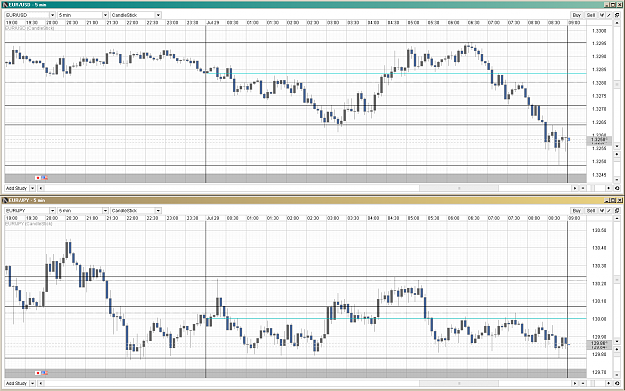Click the EUR/USD window title bar app icon
This screenshot has width=625, height=391.
point(5,4)
